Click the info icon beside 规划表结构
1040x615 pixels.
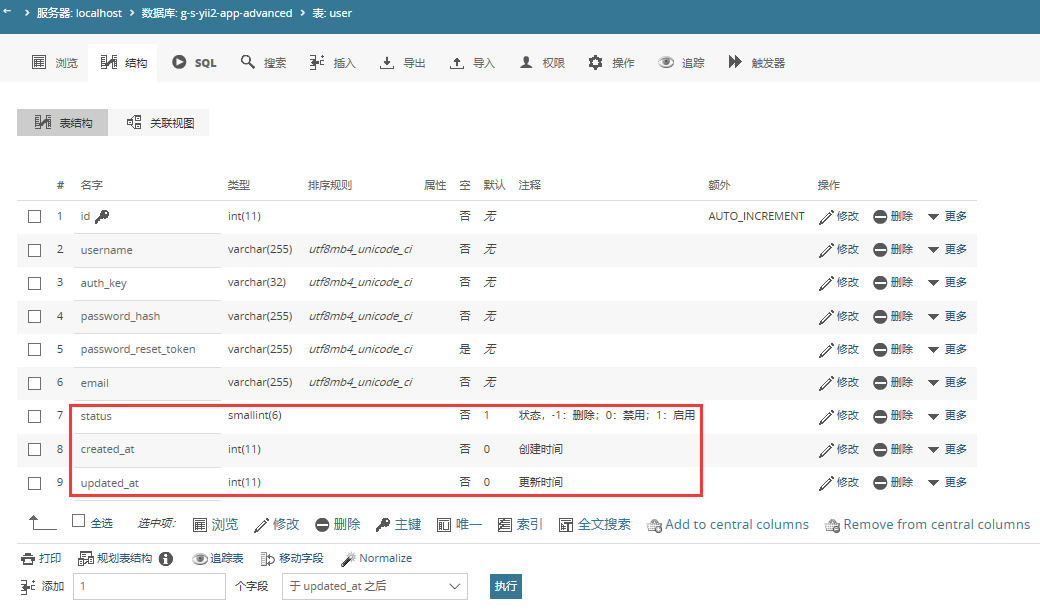(x=166, y=559)
